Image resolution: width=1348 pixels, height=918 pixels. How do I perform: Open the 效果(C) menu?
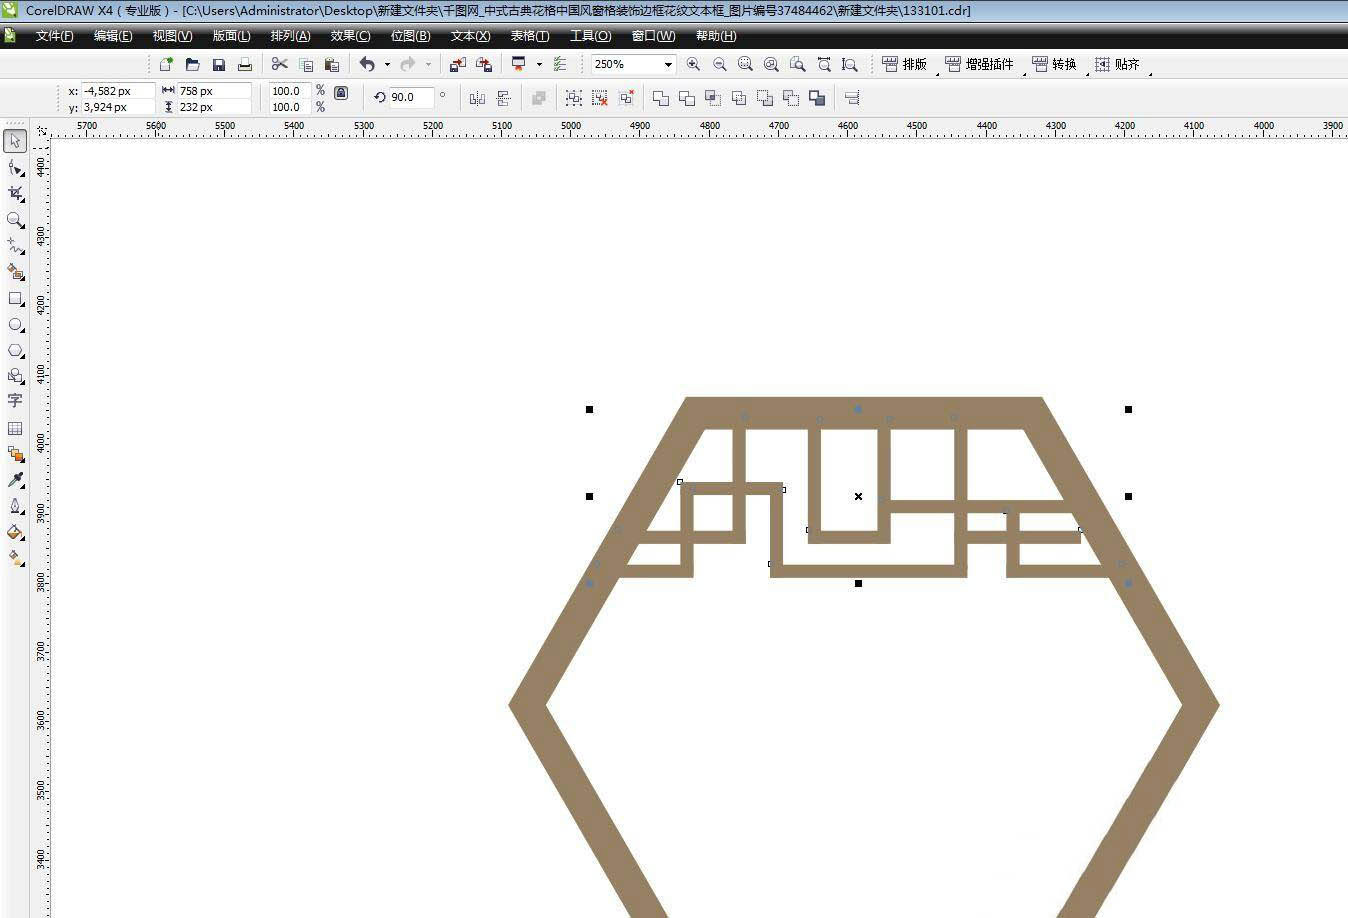point(350,36)
